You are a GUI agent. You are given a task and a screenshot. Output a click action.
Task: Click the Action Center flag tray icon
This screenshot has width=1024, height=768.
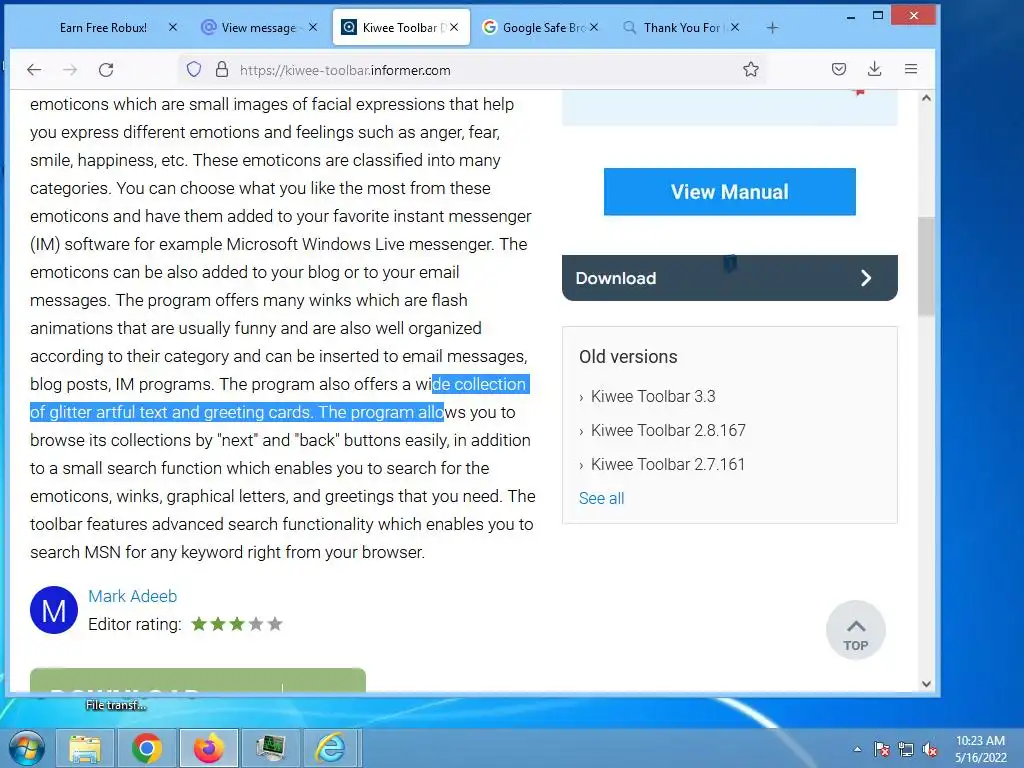882,749
